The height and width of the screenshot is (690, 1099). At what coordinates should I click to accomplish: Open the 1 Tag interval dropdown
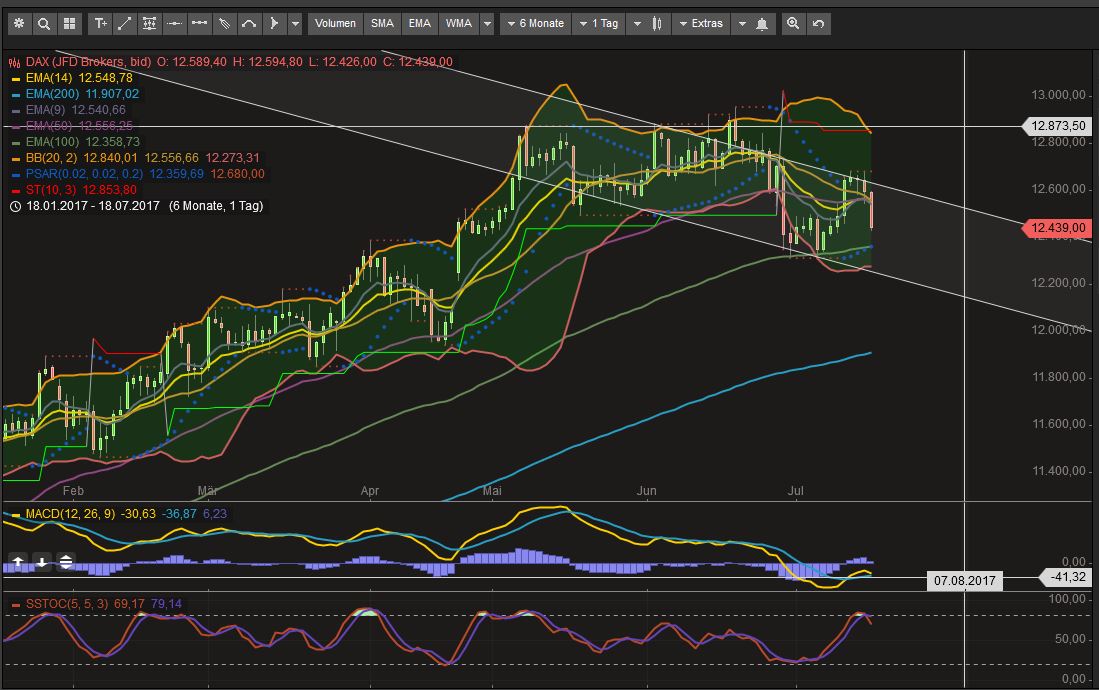point(599,23)
